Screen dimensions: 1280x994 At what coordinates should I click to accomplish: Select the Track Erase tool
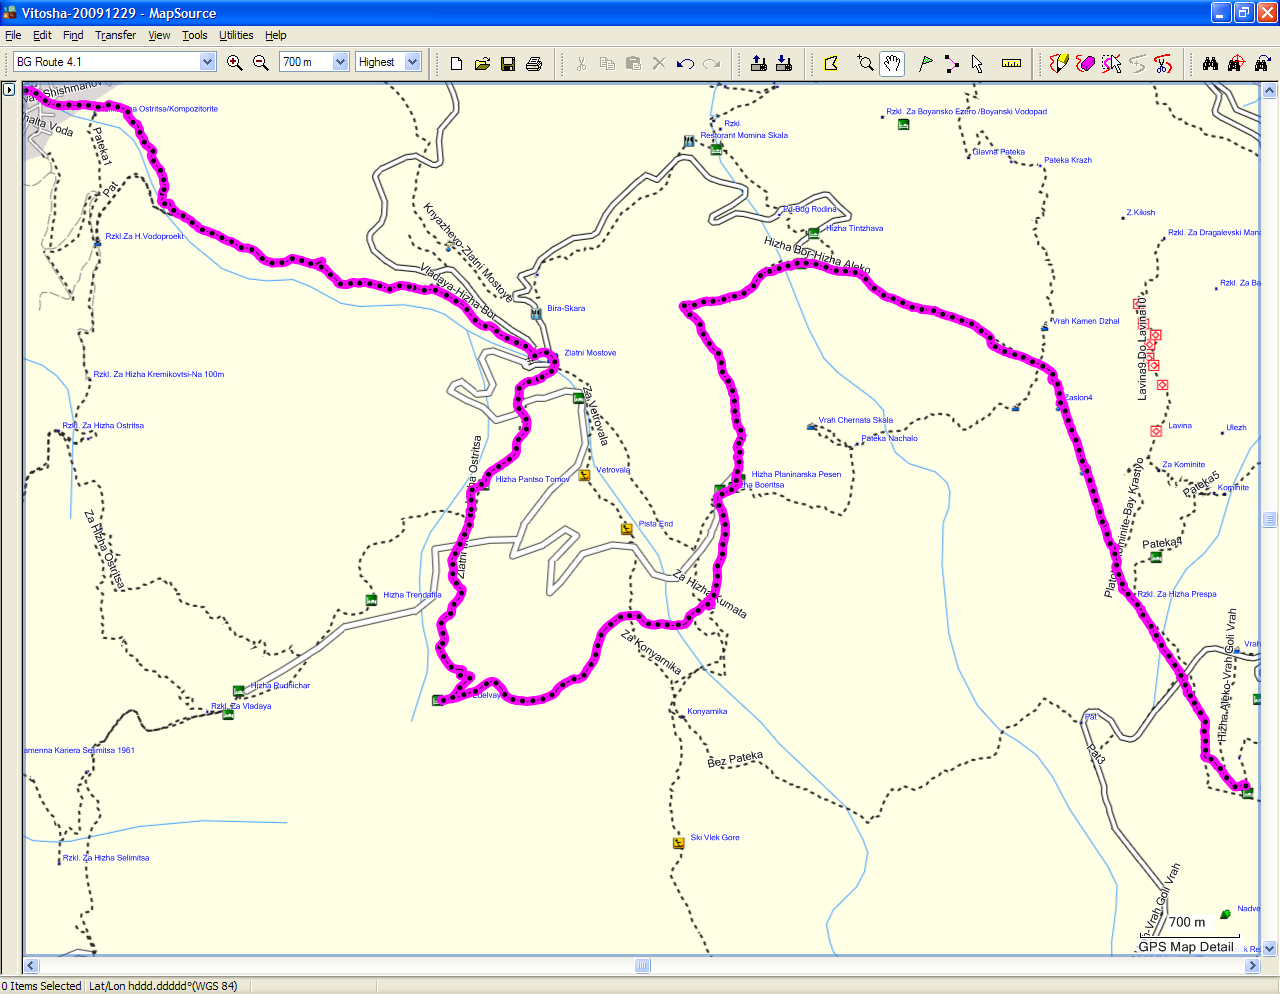pos(1086,63)
